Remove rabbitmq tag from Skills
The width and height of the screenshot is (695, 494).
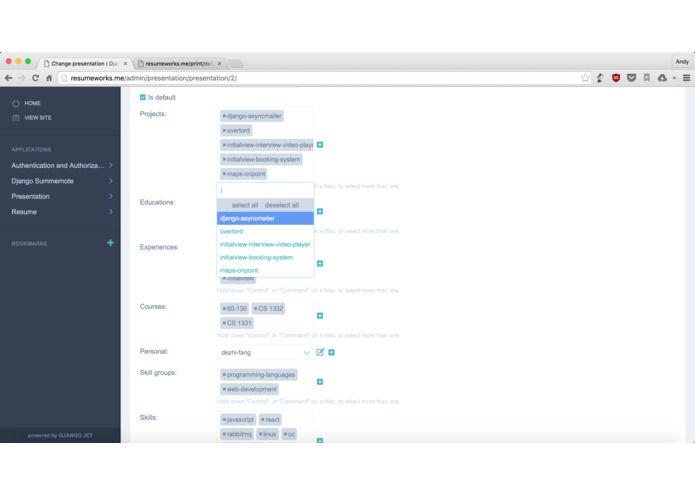224,434
